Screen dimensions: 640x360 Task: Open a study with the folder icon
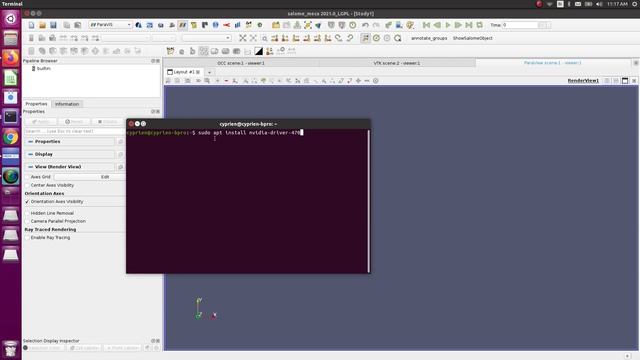coord(42,25)
